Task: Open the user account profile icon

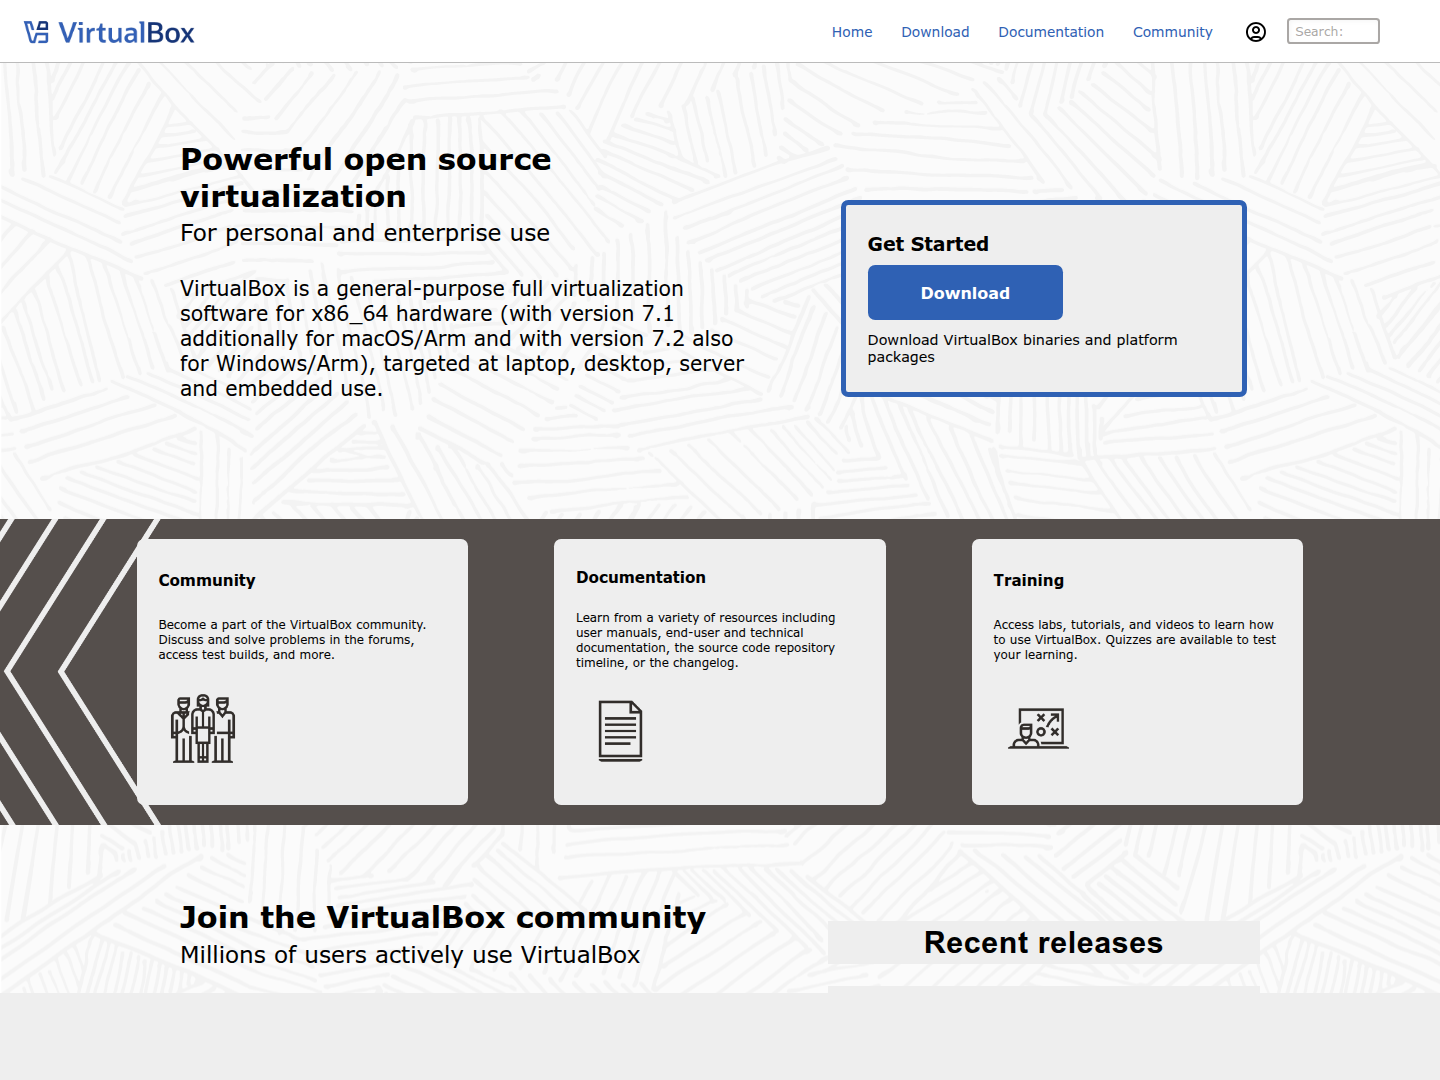Action: pyautogui.click(x=1256, y=32)
